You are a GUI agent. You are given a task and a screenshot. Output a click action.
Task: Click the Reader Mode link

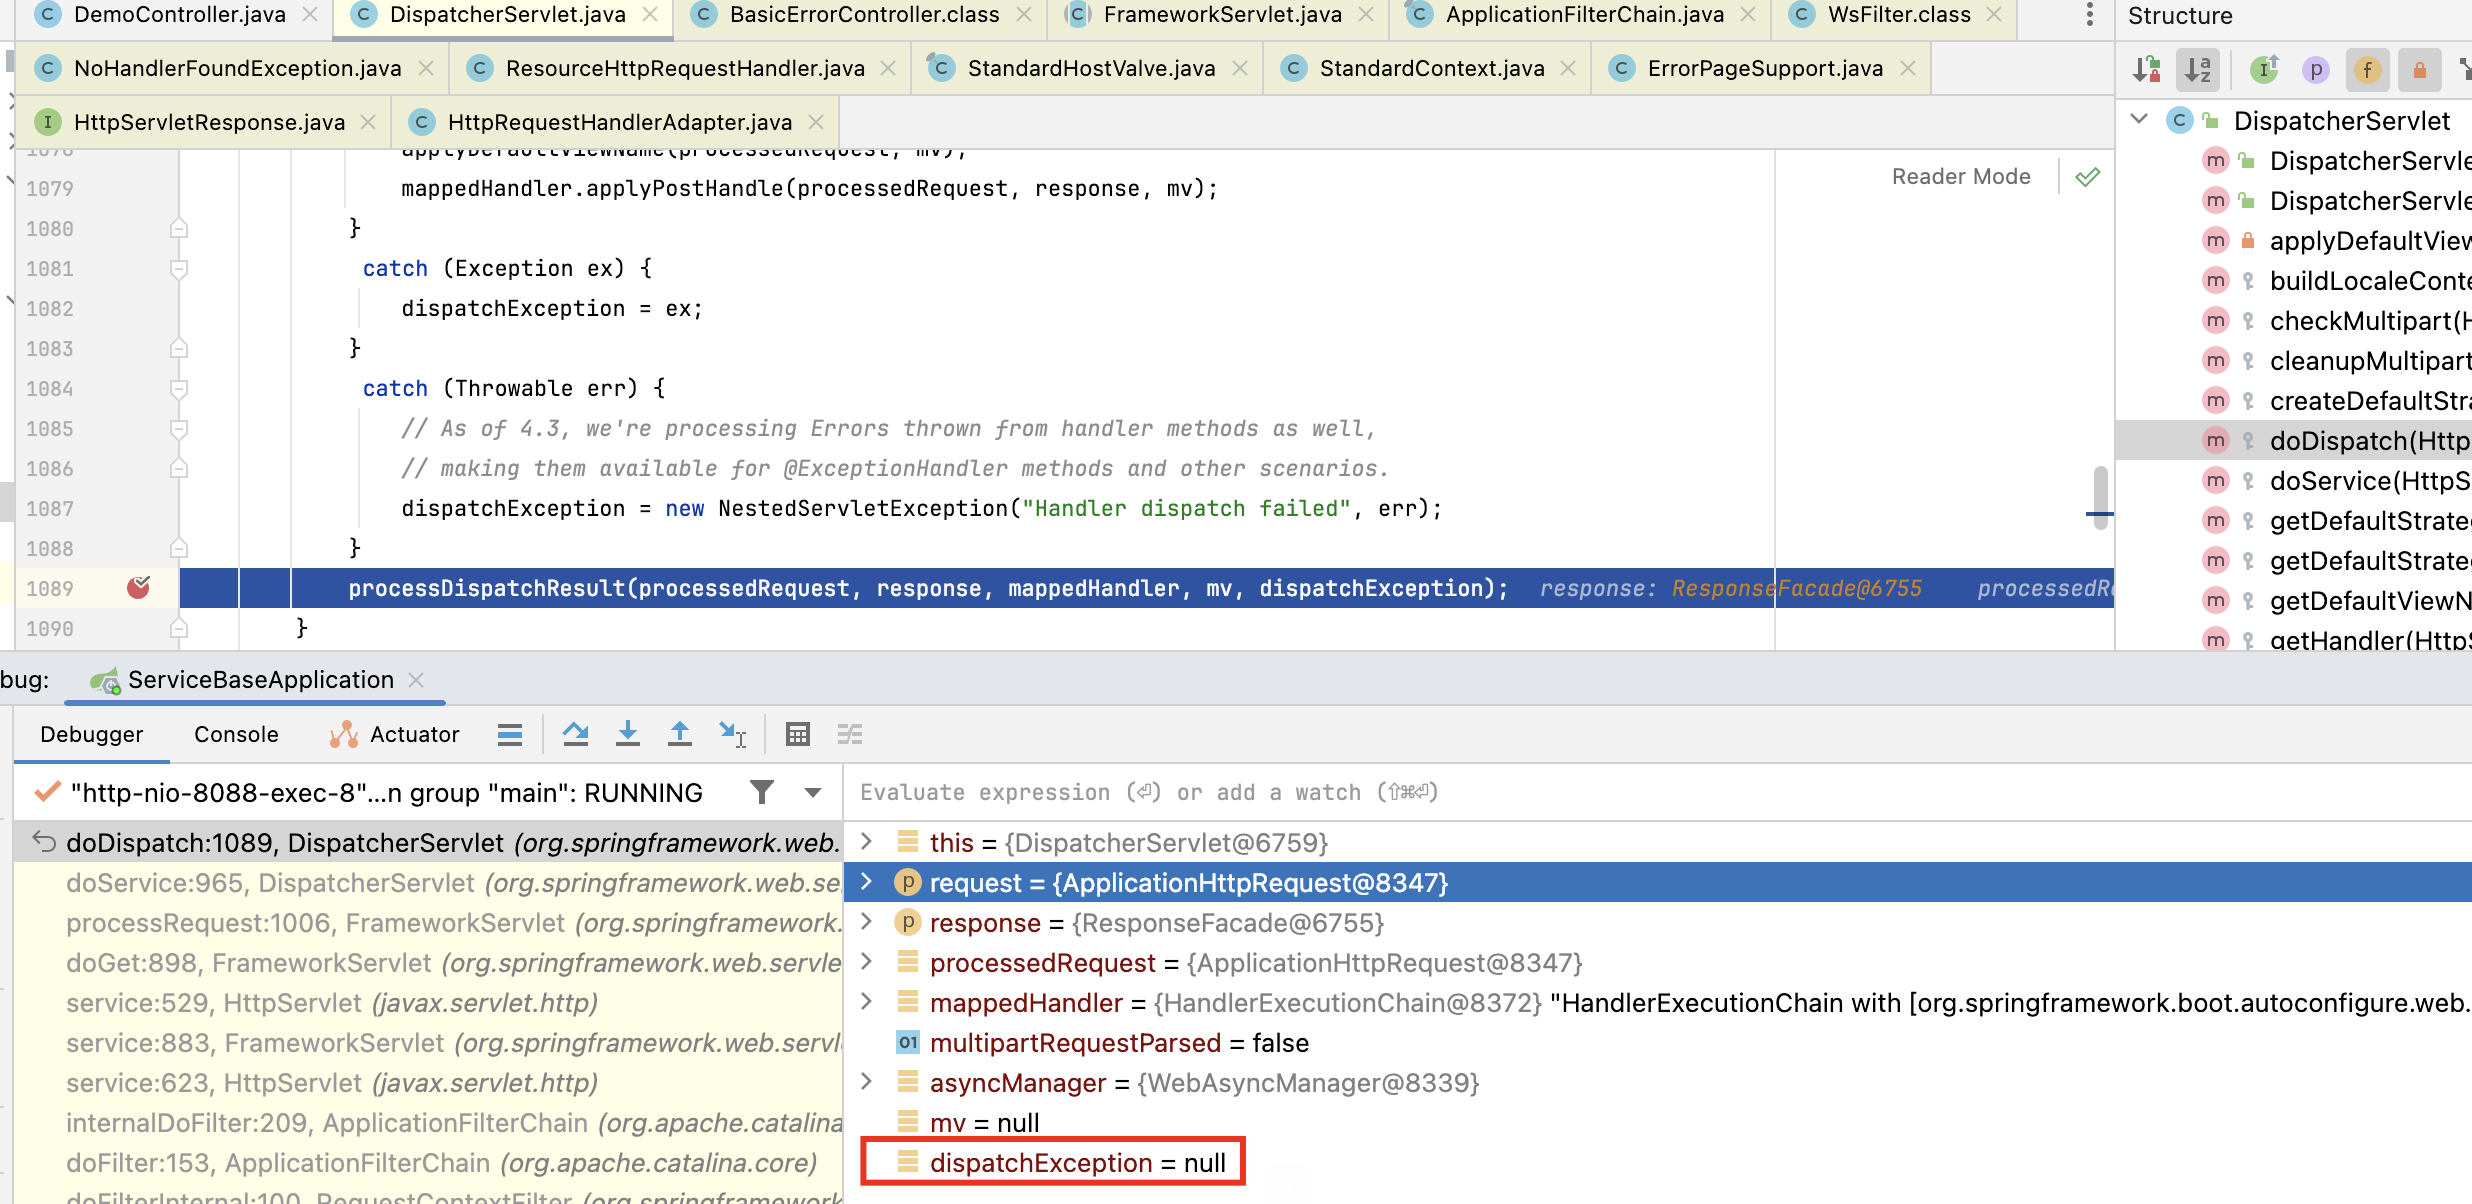pos(1960,177)
